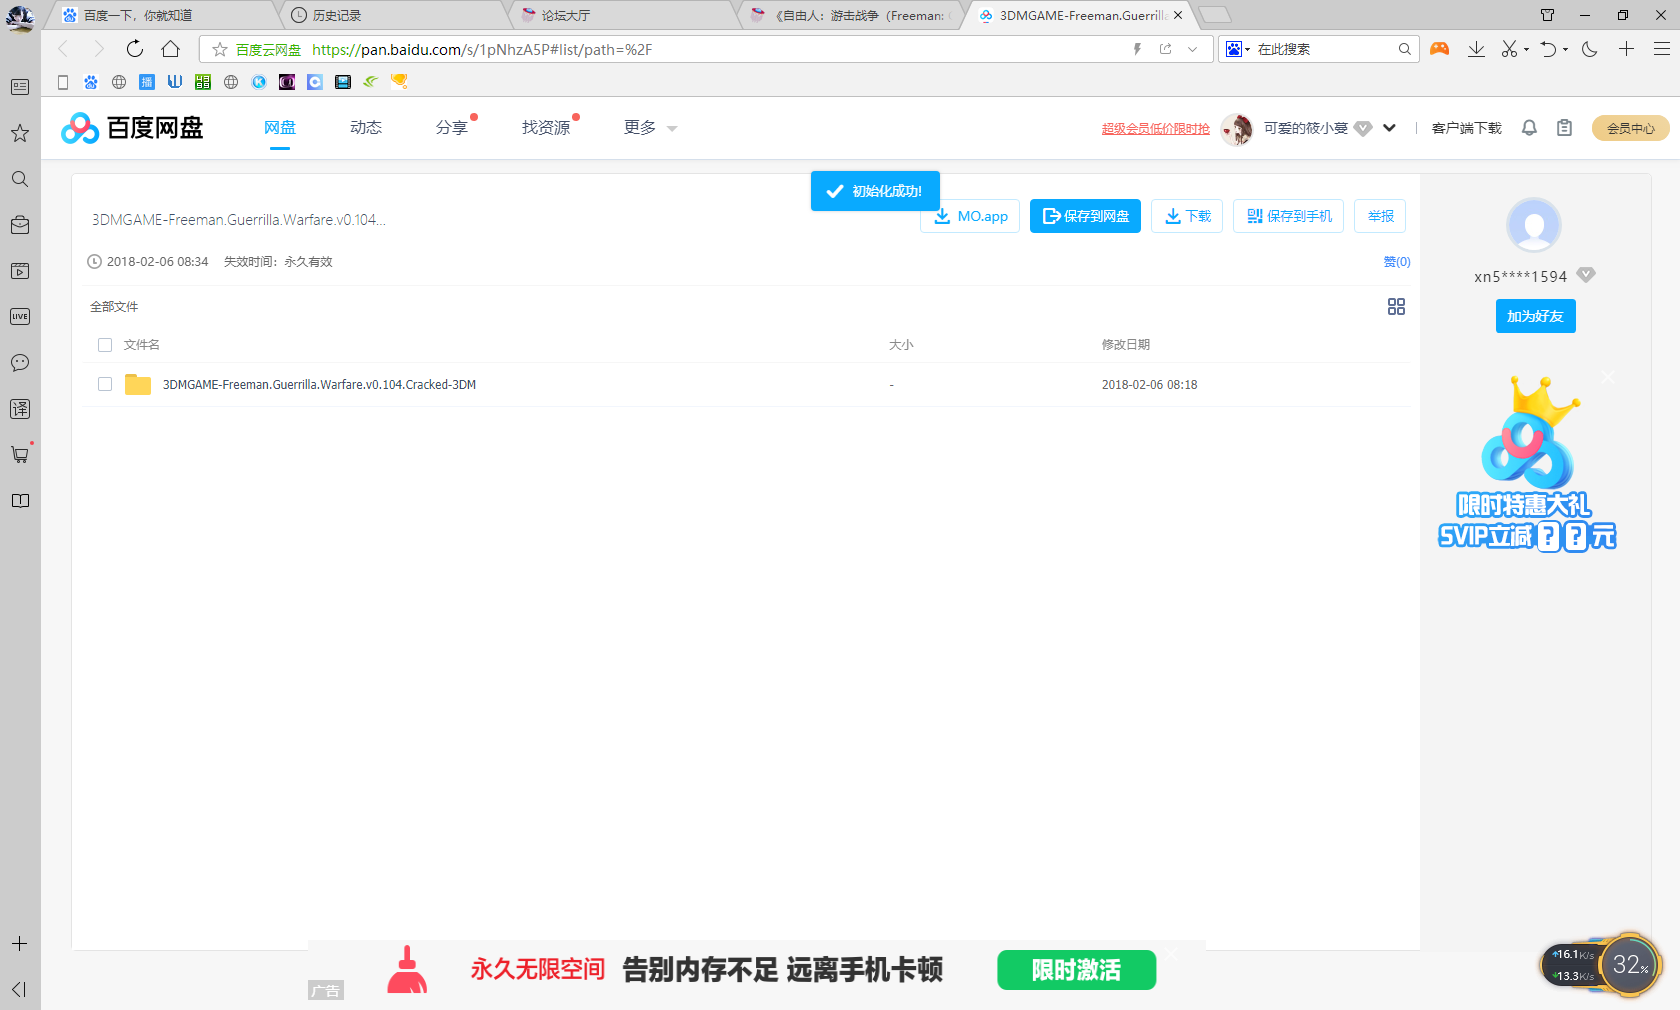Check the 3DMGAME-Freeman folder row checkbox

(105, 384)
